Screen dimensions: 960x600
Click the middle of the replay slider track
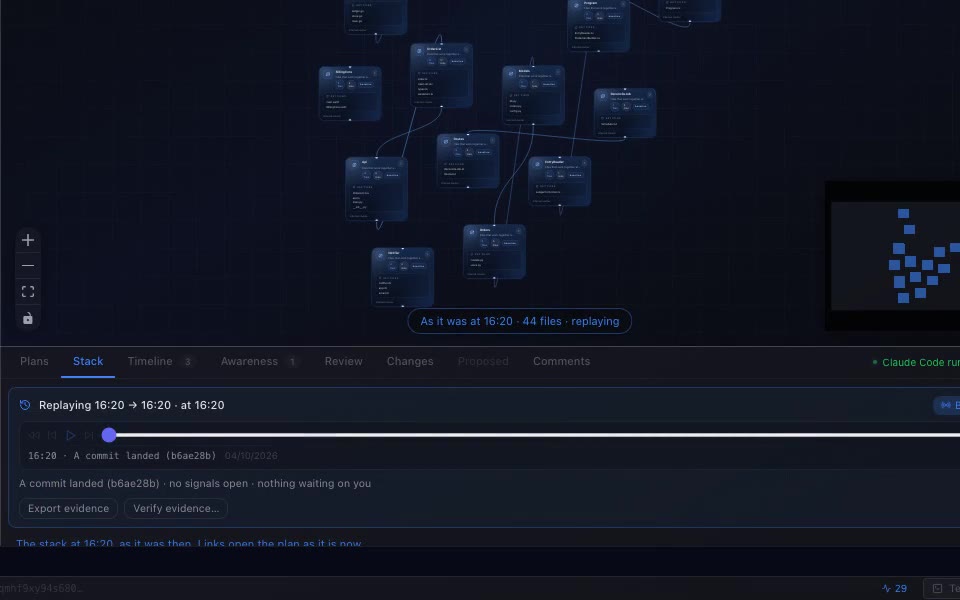(x=534, y=435)
